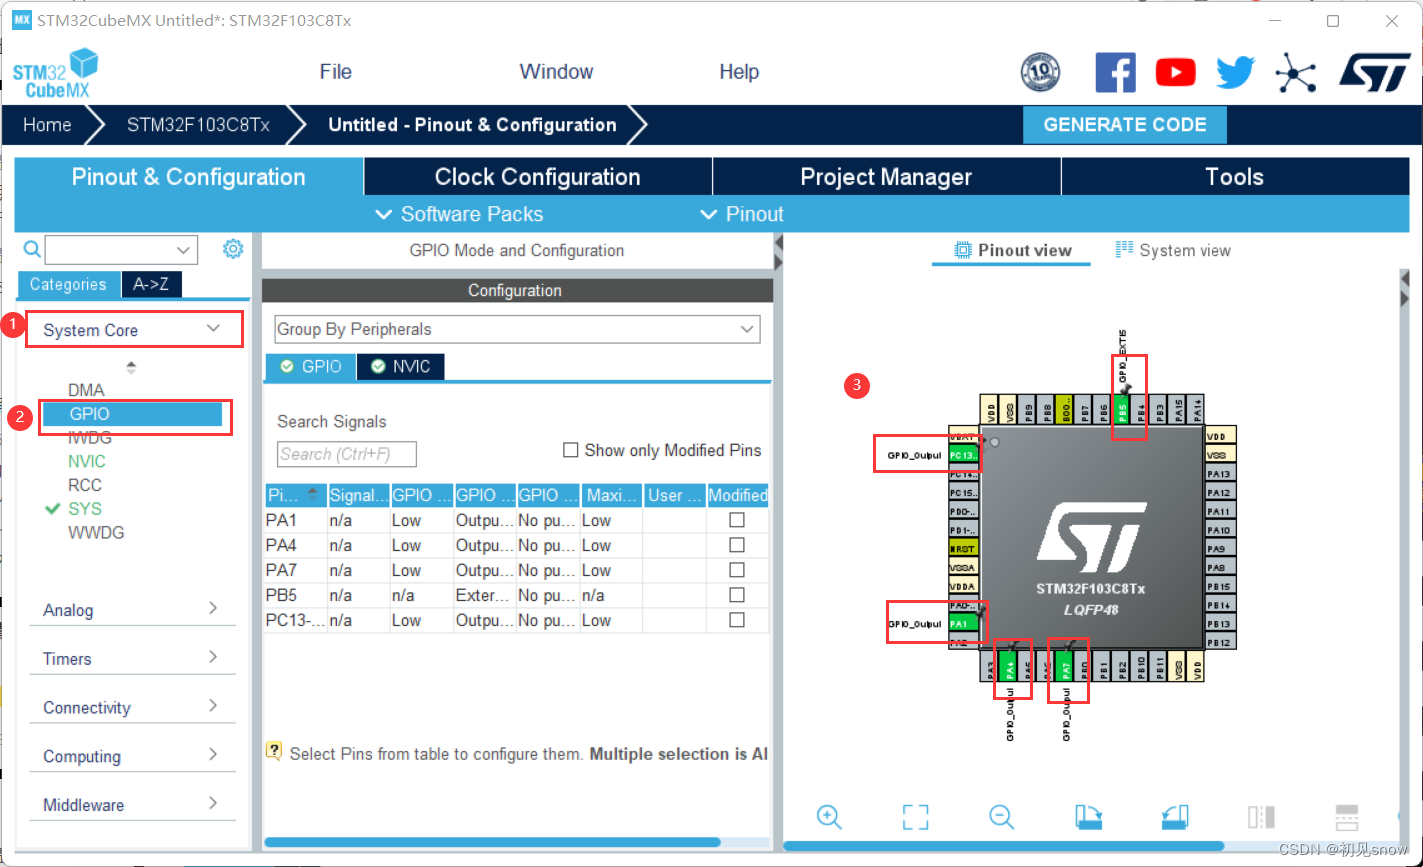Check Modified box in PA7 row
The height and width of the screenshot is (867, 1423).
coord(737,570)
